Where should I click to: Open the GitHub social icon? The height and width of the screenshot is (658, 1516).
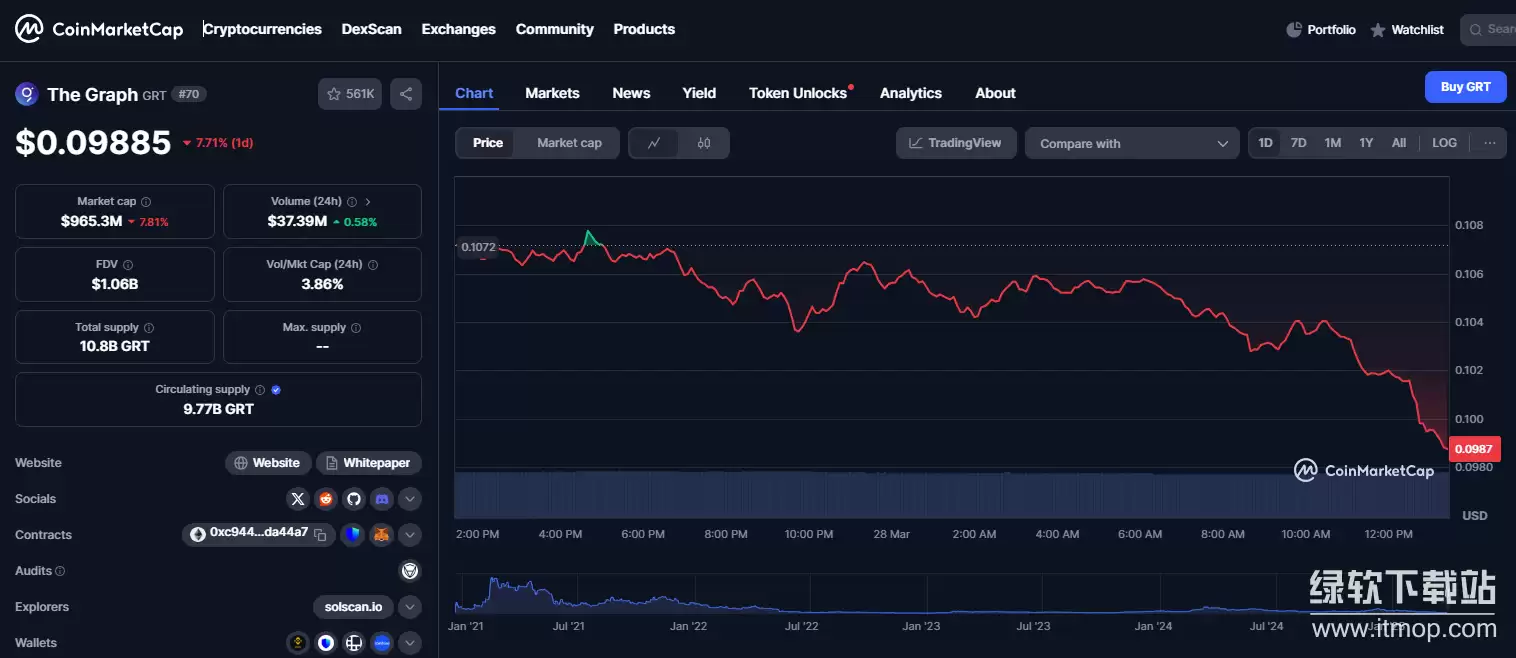(x=353, y=499)
